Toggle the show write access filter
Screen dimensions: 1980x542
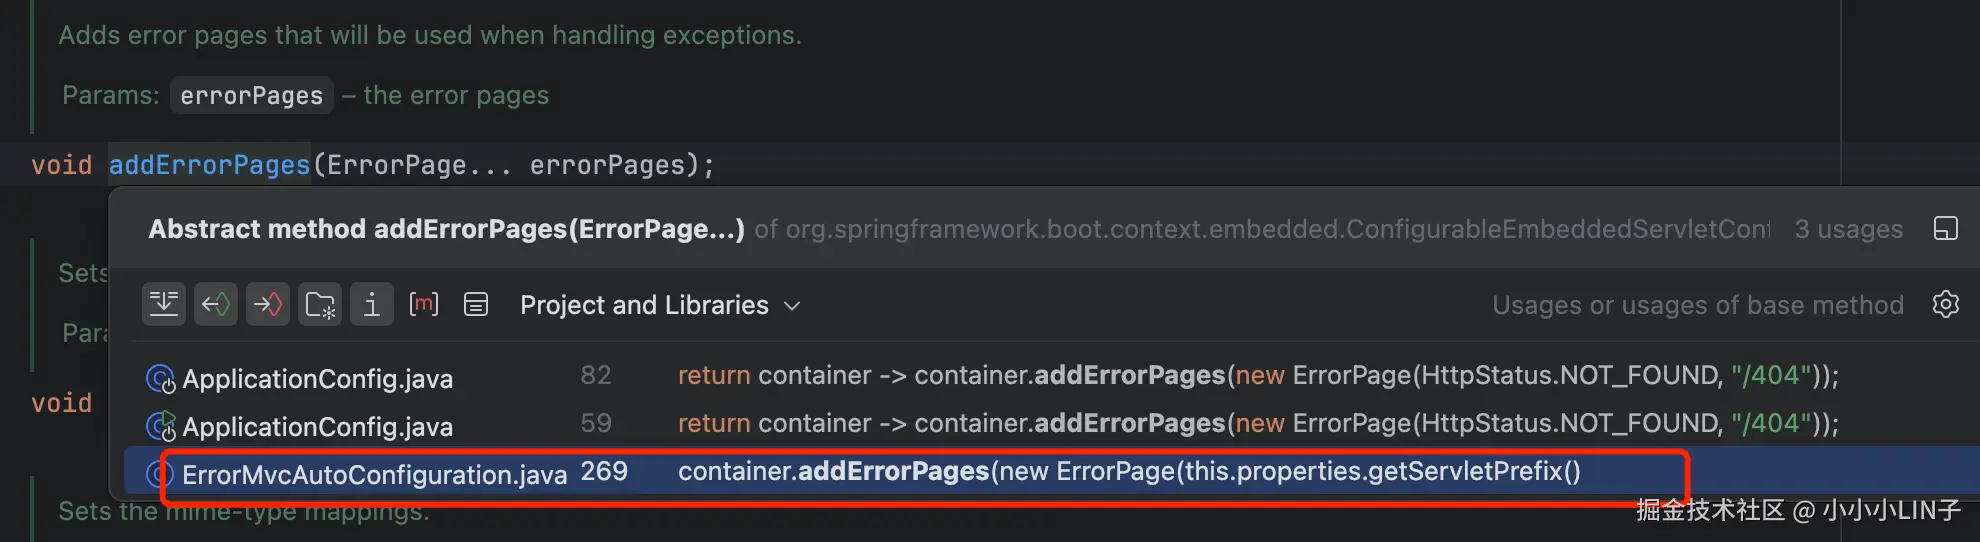tap(268, 304)
